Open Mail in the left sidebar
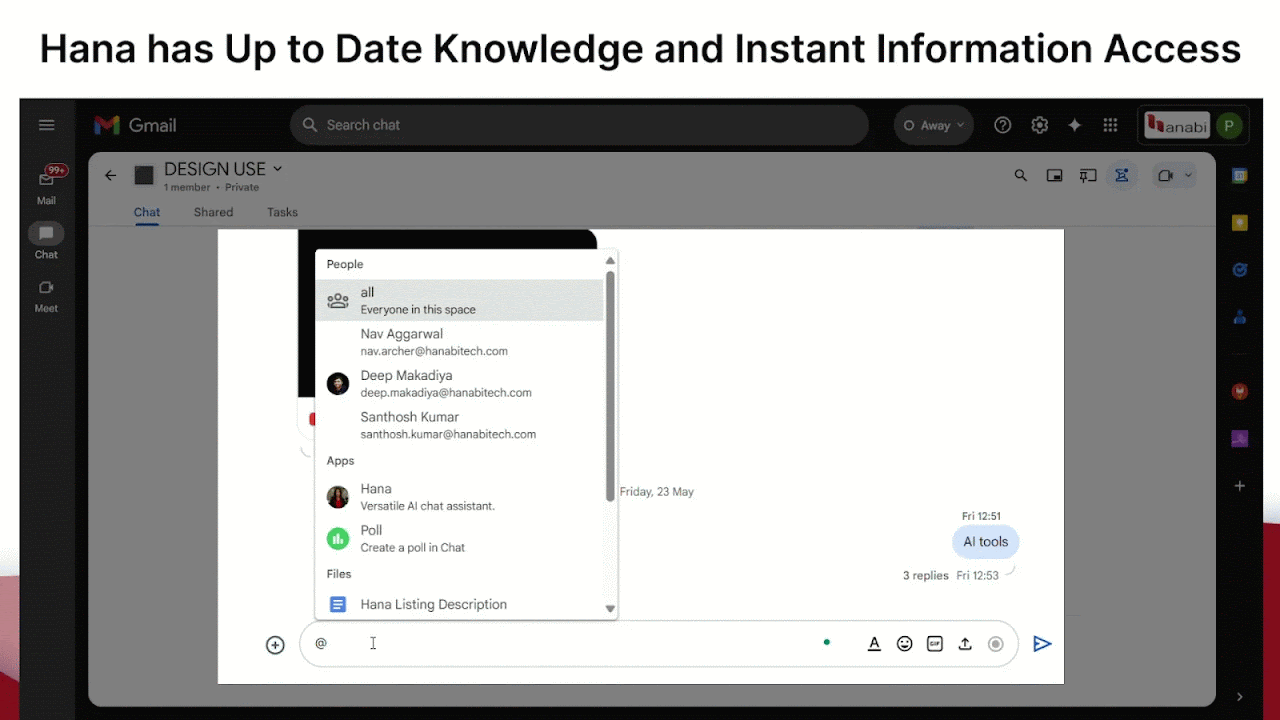The height and width of the screenshot is (720, 1280). tap(46, 186)
